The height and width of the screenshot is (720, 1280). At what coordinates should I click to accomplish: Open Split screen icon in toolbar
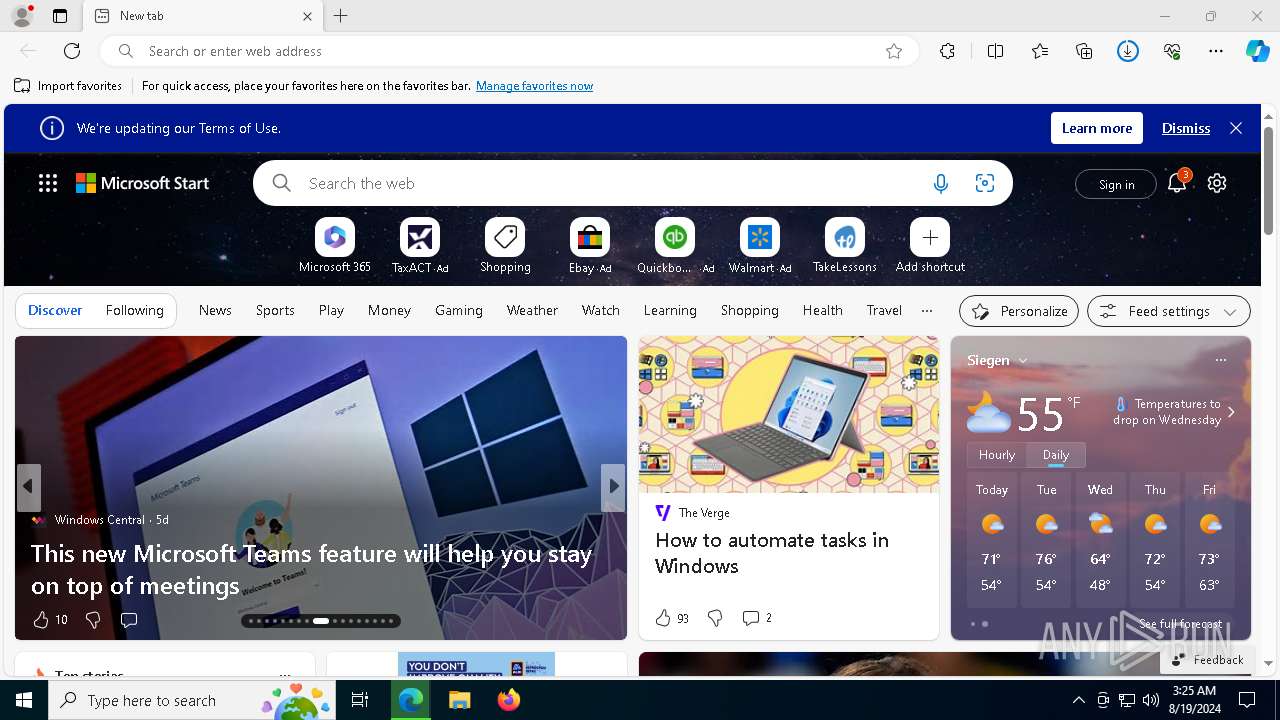click(x=995, y=51)
